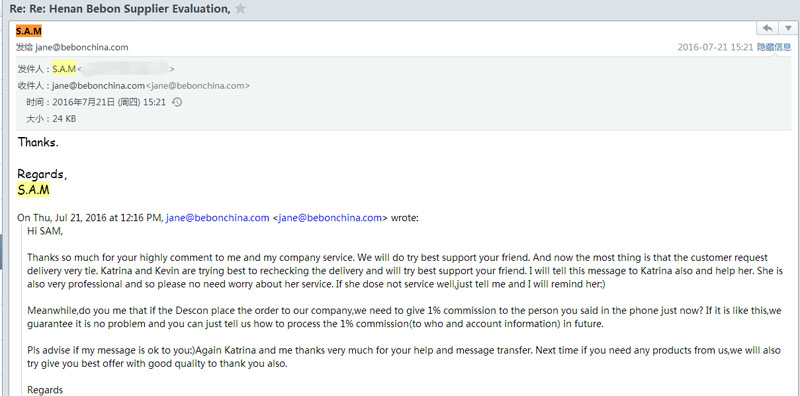Click the 隐藏信息 link to hide details
800x396 pixels.
(774, 47)
